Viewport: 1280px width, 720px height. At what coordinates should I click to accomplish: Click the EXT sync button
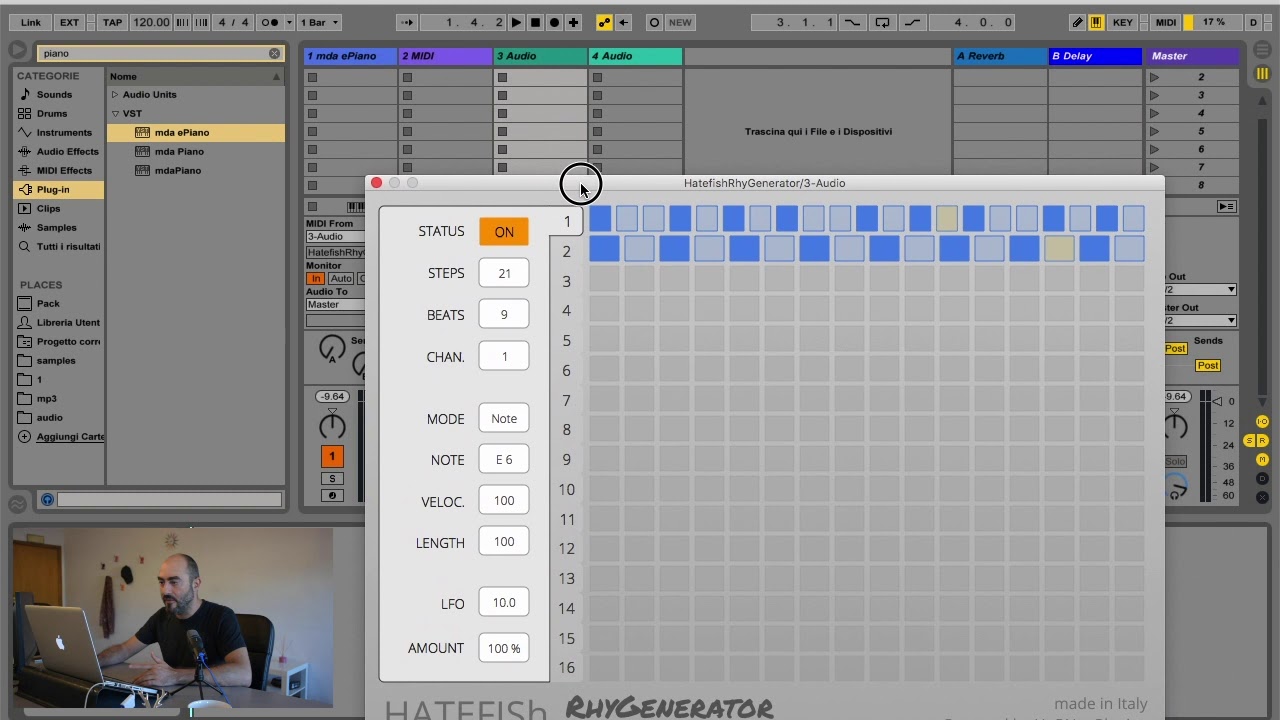coord(69,22)
